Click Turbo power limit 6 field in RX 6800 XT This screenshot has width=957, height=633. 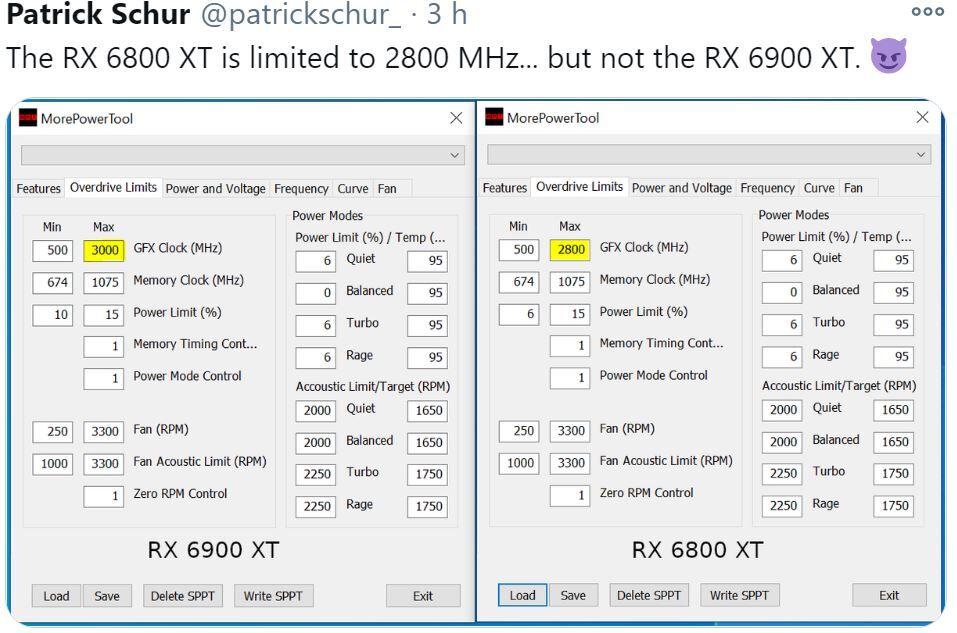point(782,324)
